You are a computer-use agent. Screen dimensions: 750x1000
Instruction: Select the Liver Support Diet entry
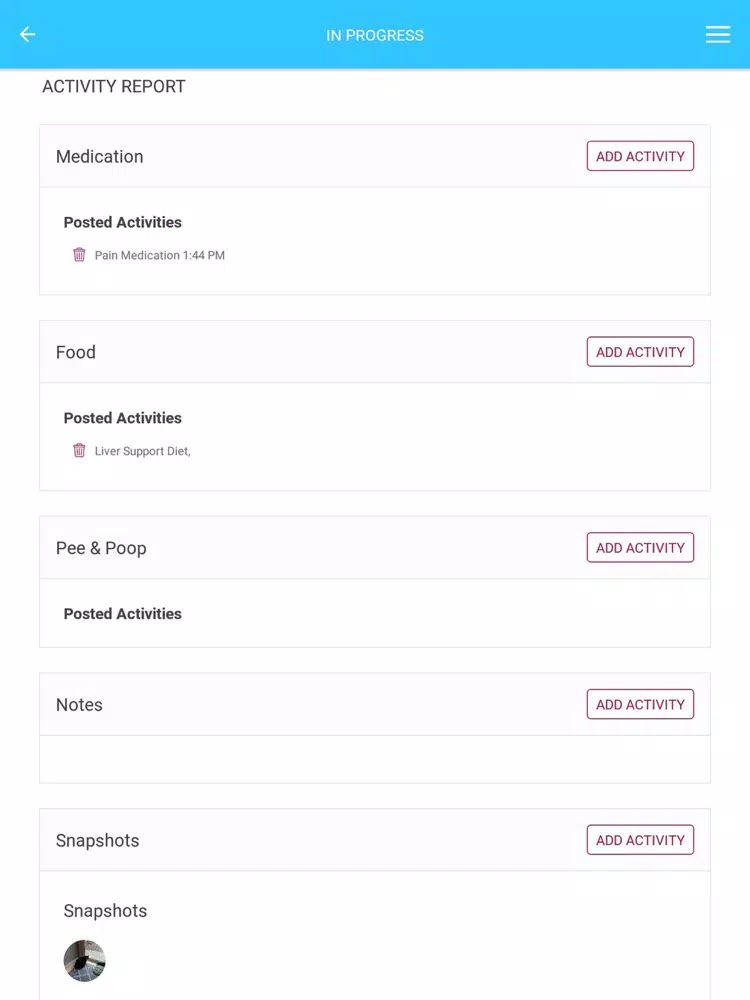click(x=142, y=451)
